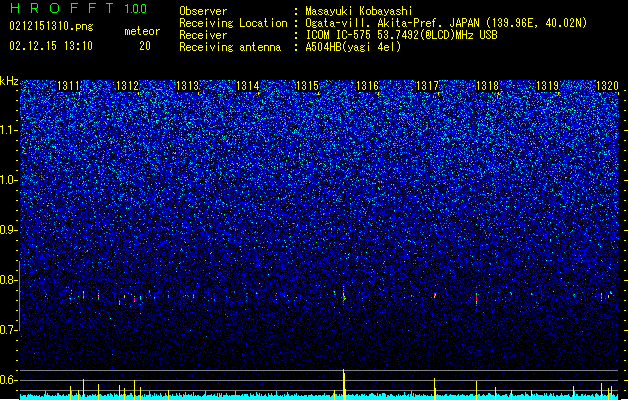629x400 pixels.
Task: Click the 1317 time marker
Action: tap(428, 86)
